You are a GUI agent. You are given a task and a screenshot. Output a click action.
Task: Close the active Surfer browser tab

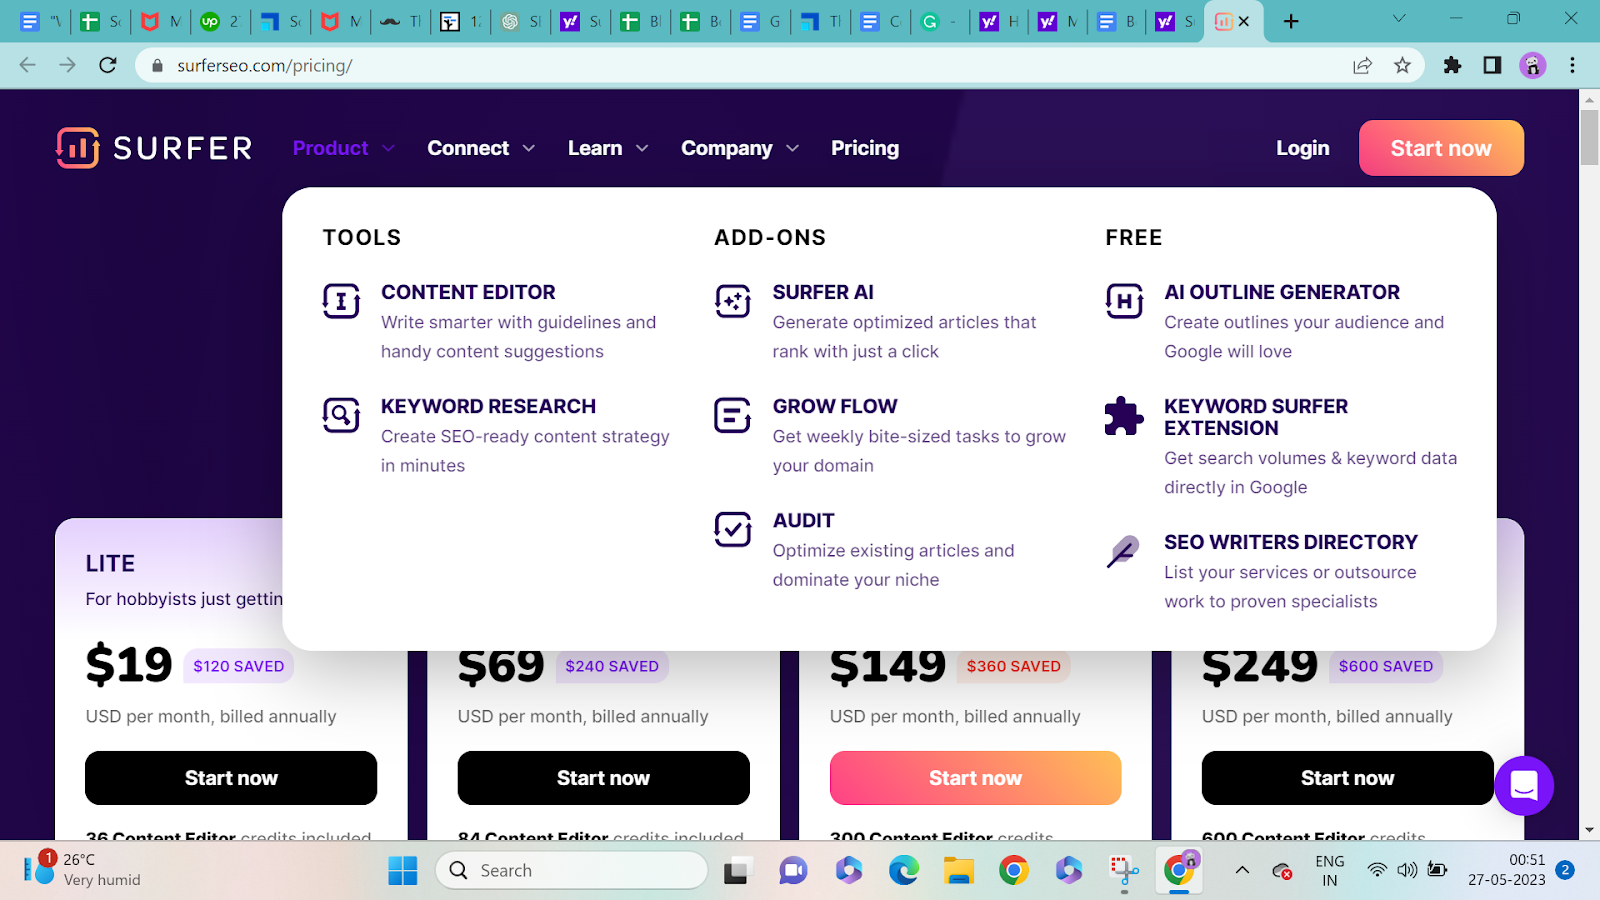pyautogui.click(x=1244, y=21)
